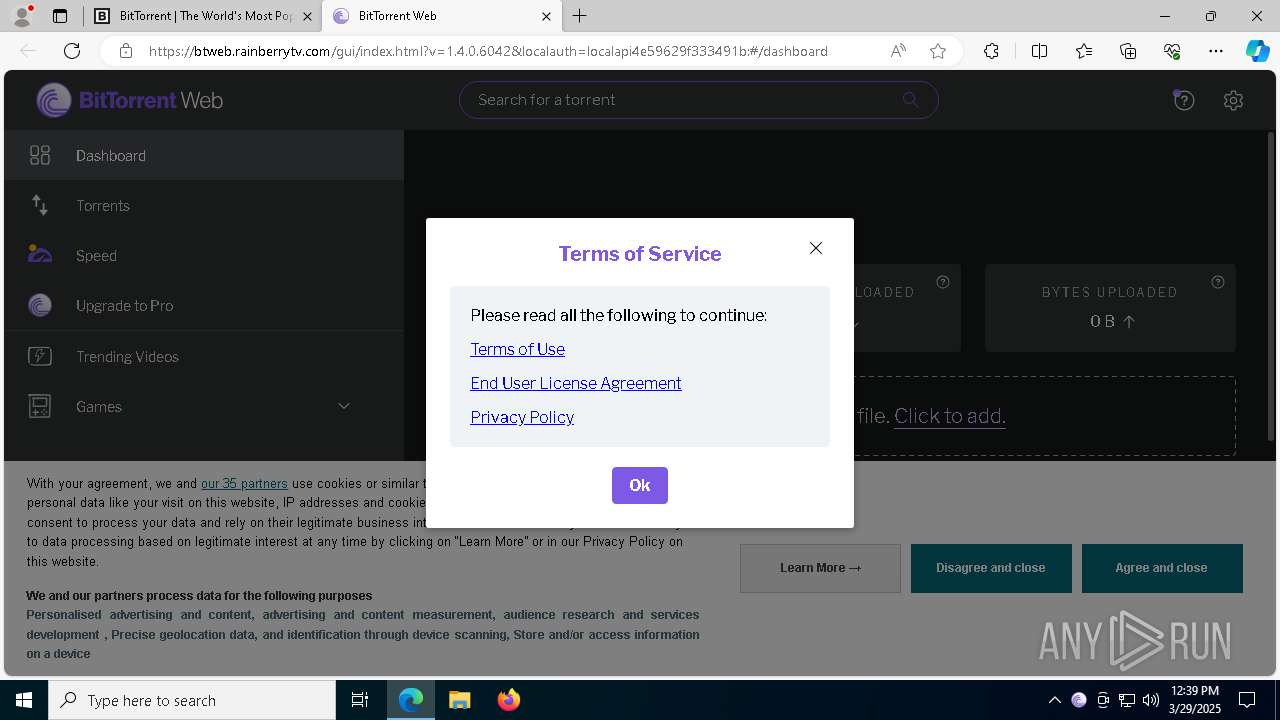This screenshot has width=1280, height=720.
Task: Open Browser essentials icon
Action: point(1172,51)
